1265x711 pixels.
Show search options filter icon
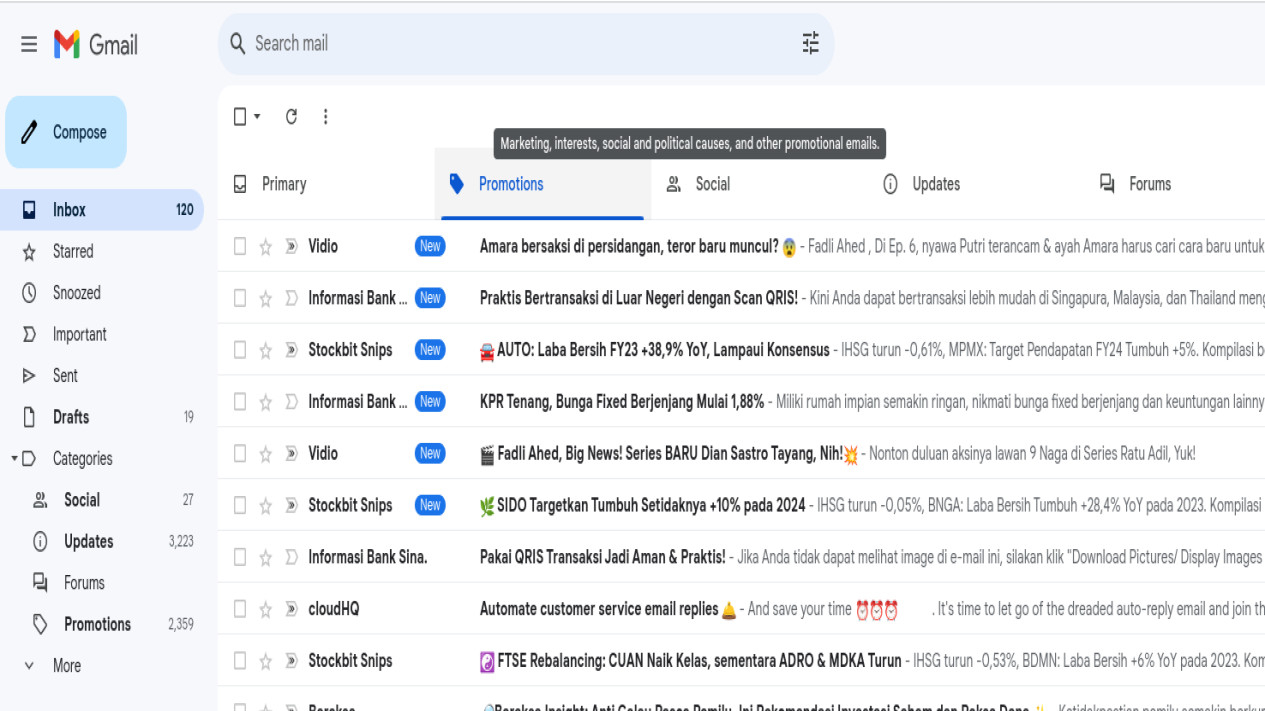click(x=811, y=43)
